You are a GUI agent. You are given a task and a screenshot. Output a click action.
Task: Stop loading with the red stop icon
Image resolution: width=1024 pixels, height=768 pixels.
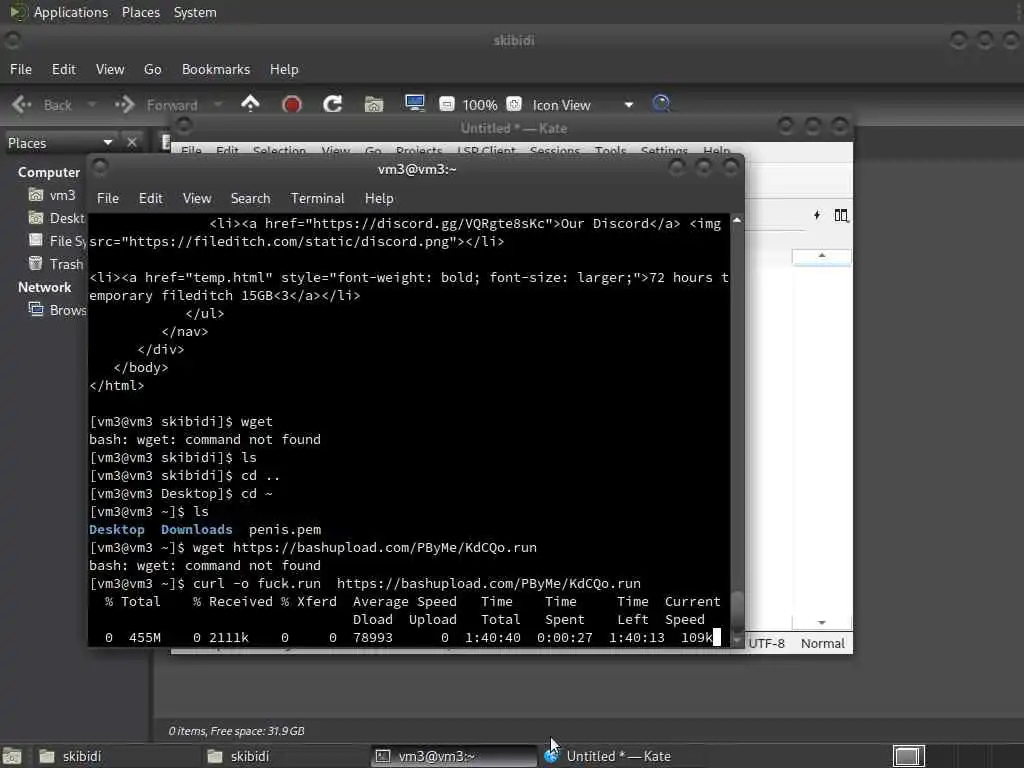[x=291, y=104]
